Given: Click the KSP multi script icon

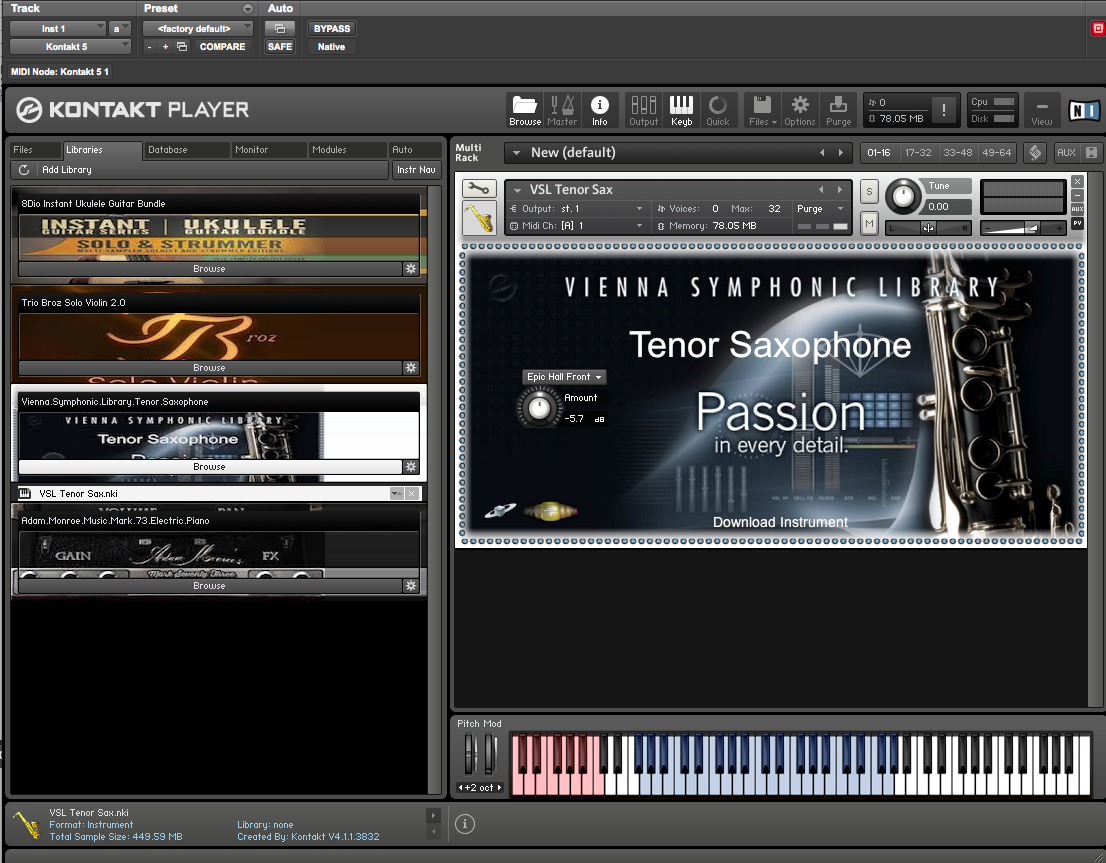Looking at the screenshot, I should click(x=1035, y=152).
